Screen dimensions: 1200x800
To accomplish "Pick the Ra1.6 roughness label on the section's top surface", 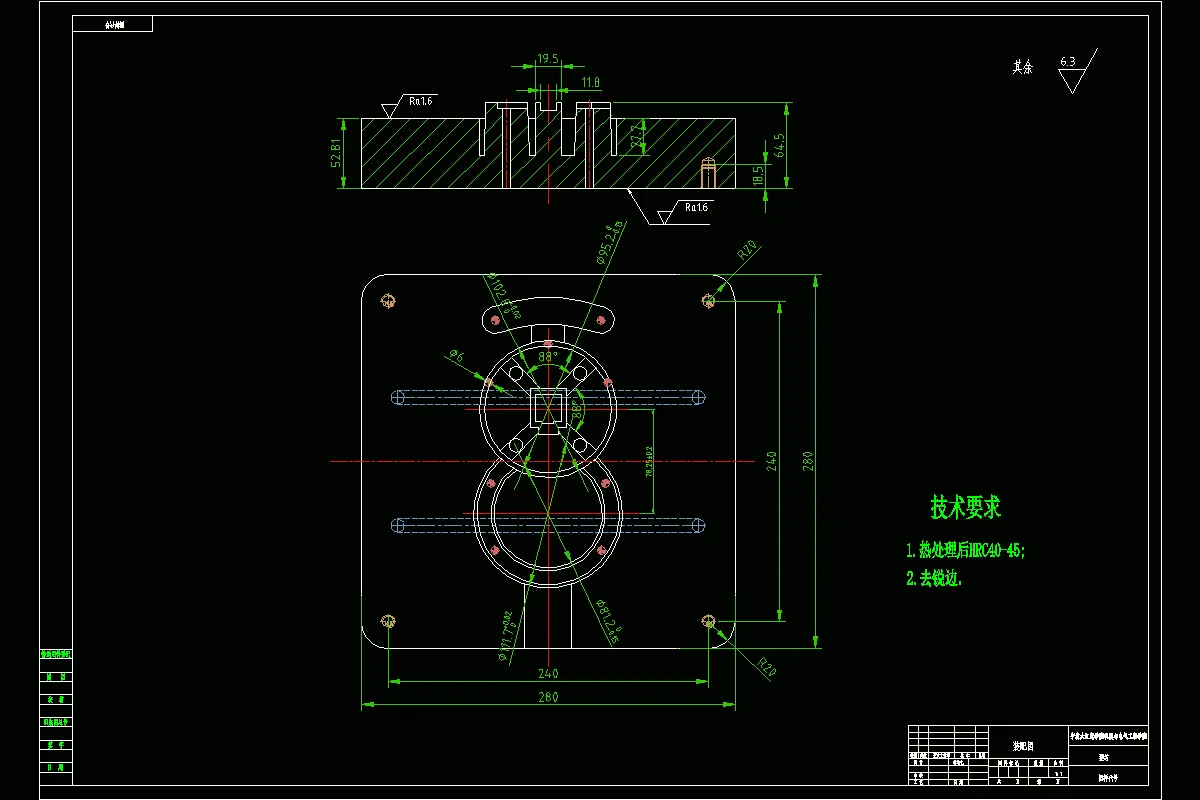I will 420,100.
